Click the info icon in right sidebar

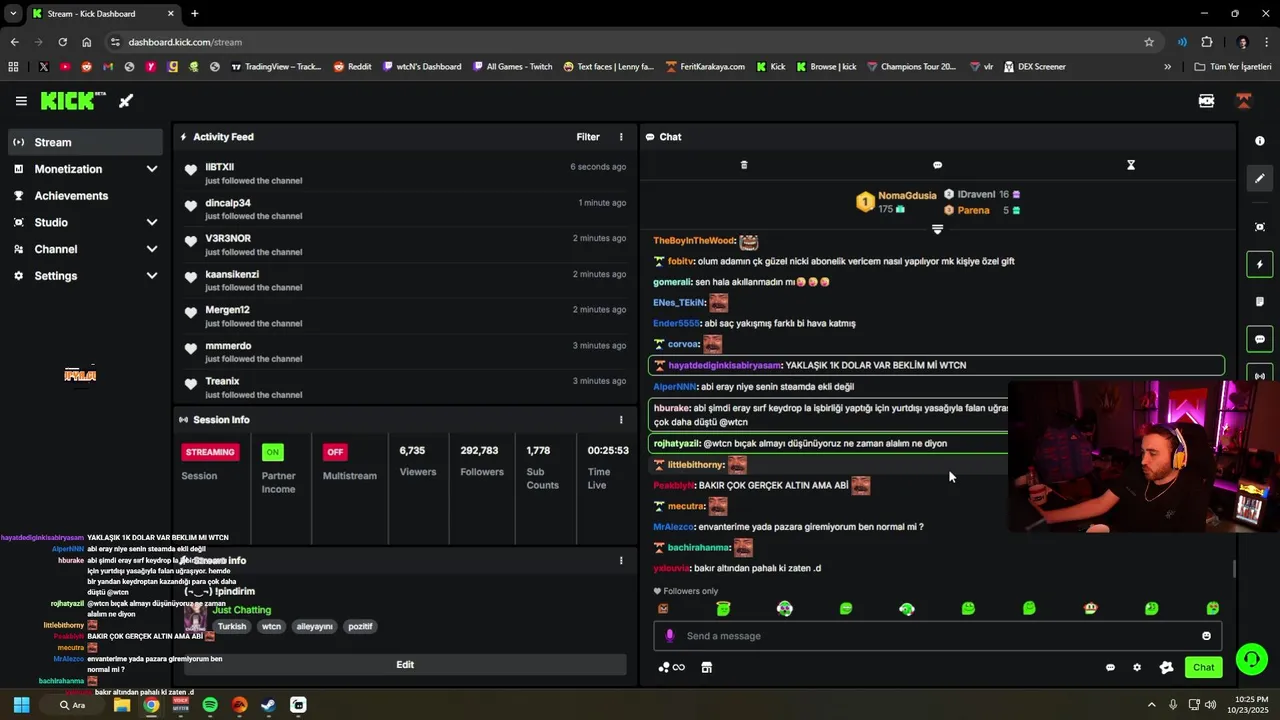point(1260,141)
